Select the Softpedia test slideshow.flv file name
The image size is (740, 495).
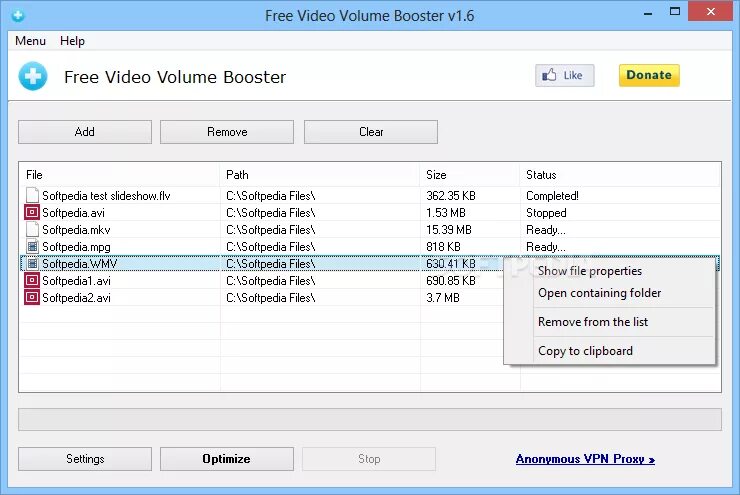pos(106,195)
